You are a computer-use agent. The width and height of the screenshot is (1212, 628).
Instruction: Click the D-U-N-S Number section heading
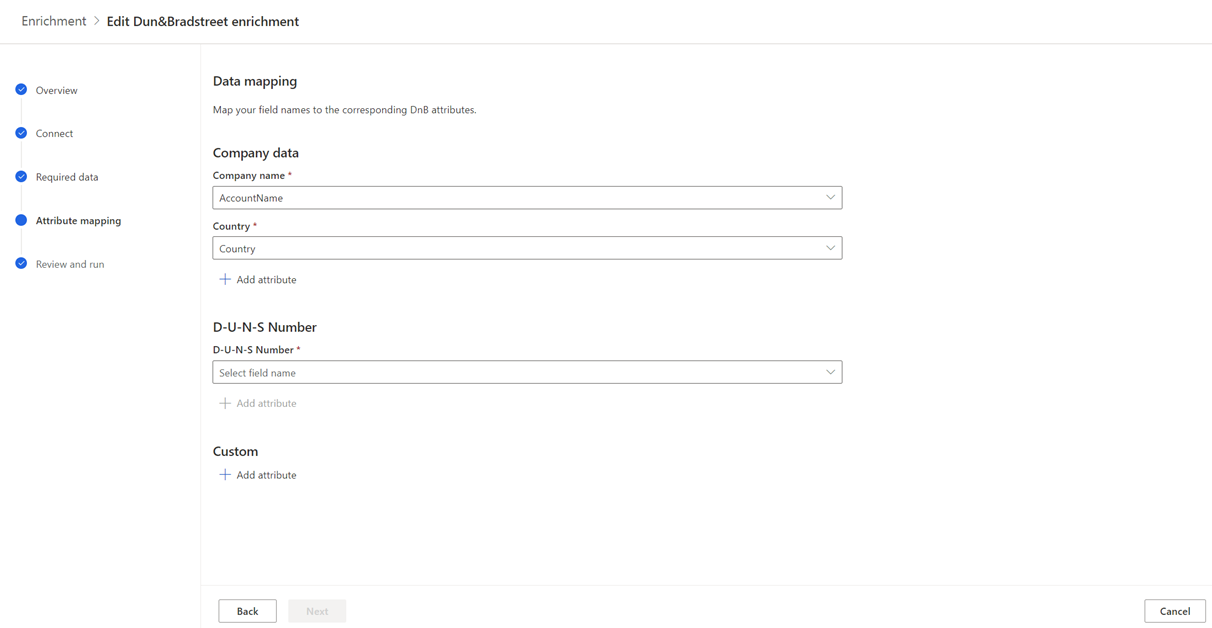point(265,327)
